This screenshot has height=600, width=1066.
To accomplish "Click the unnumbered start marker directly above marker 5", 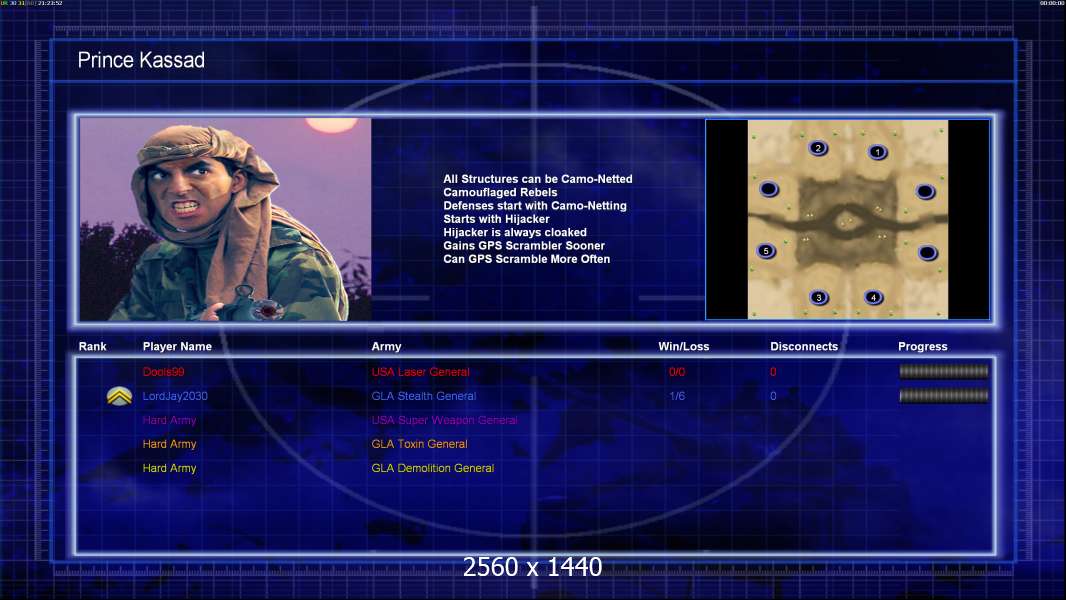I will tap(769, 189).
